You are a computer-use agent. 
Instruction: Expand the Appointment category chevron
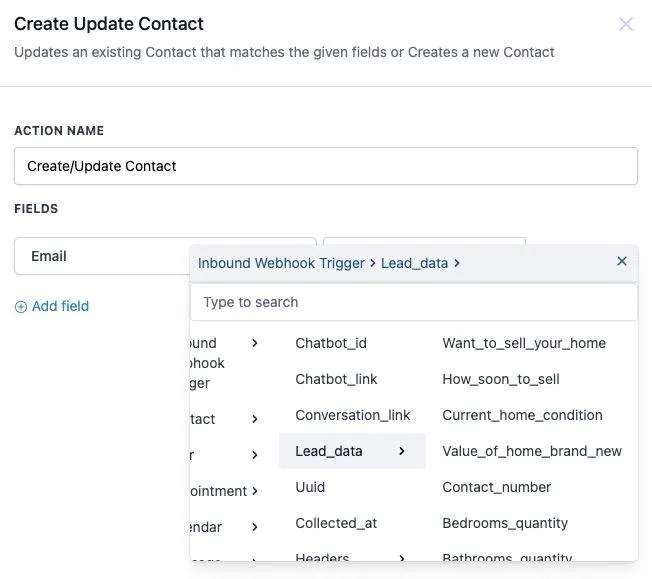[254, 491]
